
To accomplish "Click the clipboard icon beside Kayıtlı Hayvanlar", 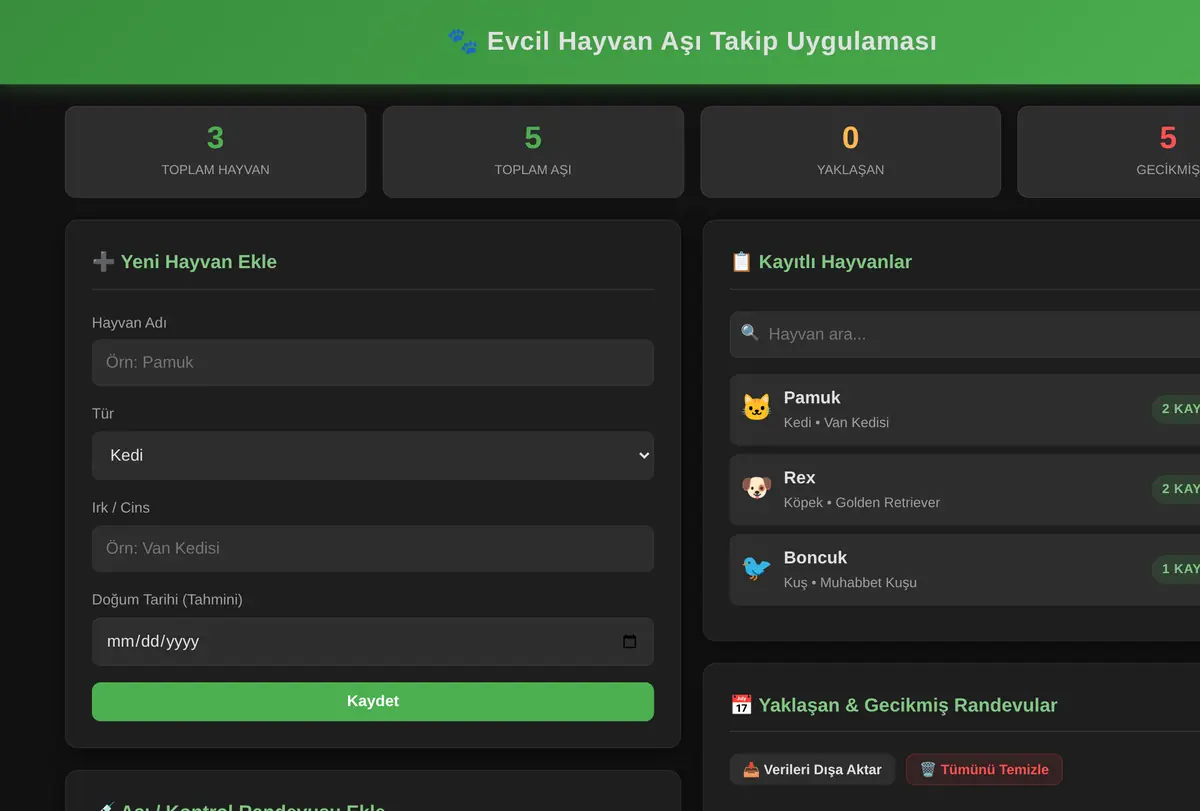I will [x=741, y=262].
